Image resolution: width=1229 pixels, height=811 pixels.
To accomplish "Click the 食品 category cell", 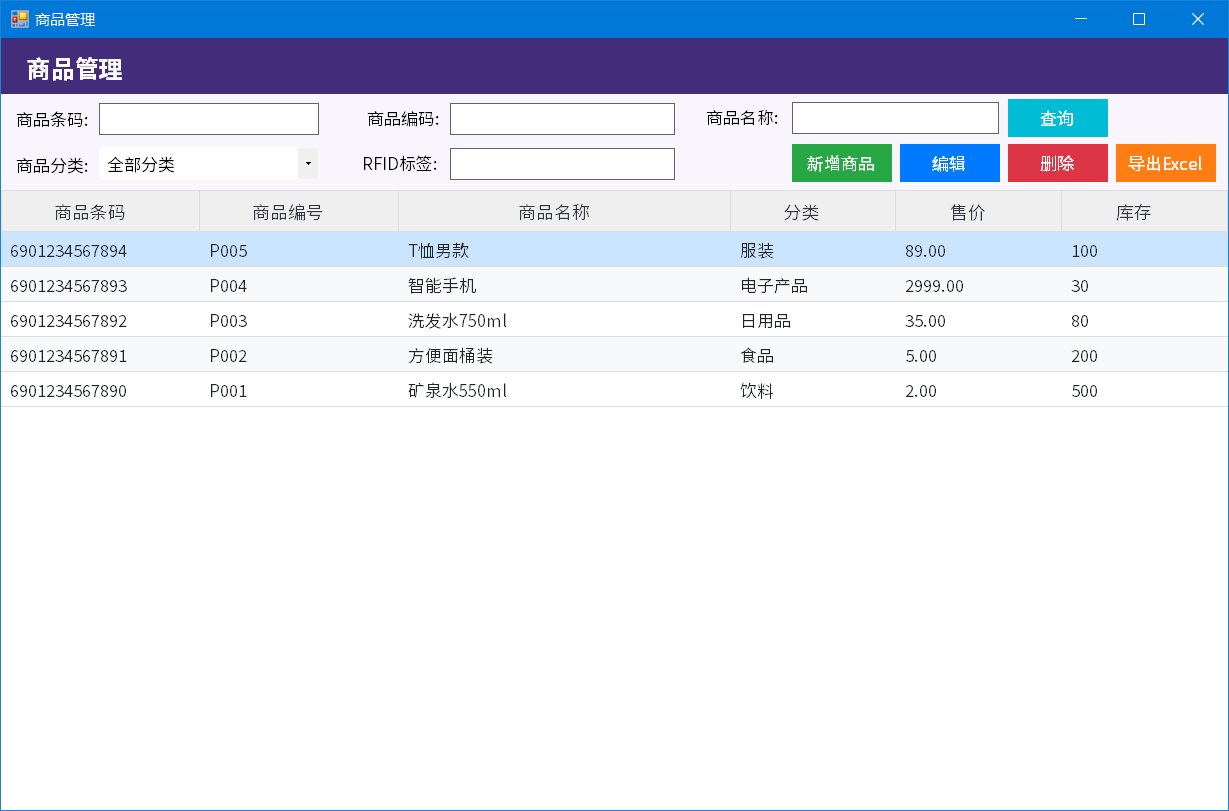I will coord(813,355).
